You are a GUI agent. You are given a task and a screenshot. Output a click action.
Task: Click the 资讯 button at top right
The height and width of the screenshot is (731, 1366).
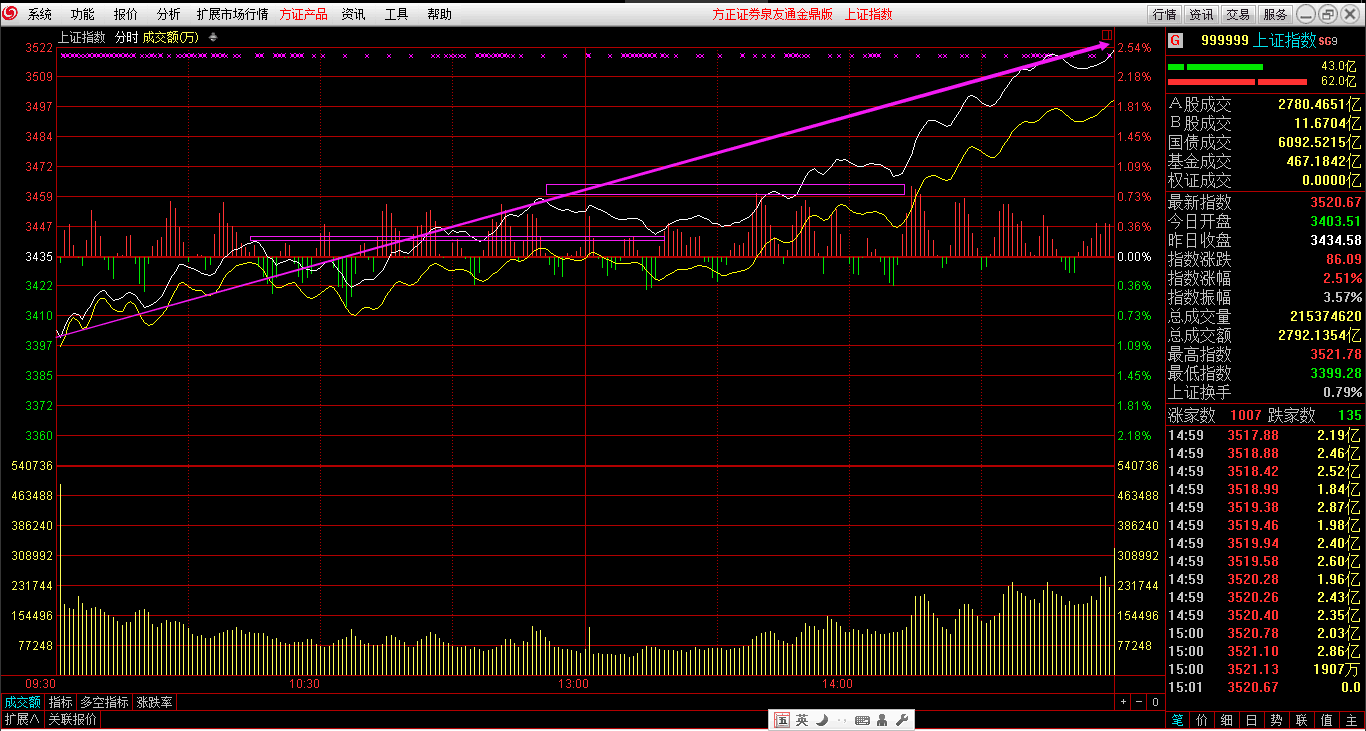pyautogui.click(x=1201, y=14)
